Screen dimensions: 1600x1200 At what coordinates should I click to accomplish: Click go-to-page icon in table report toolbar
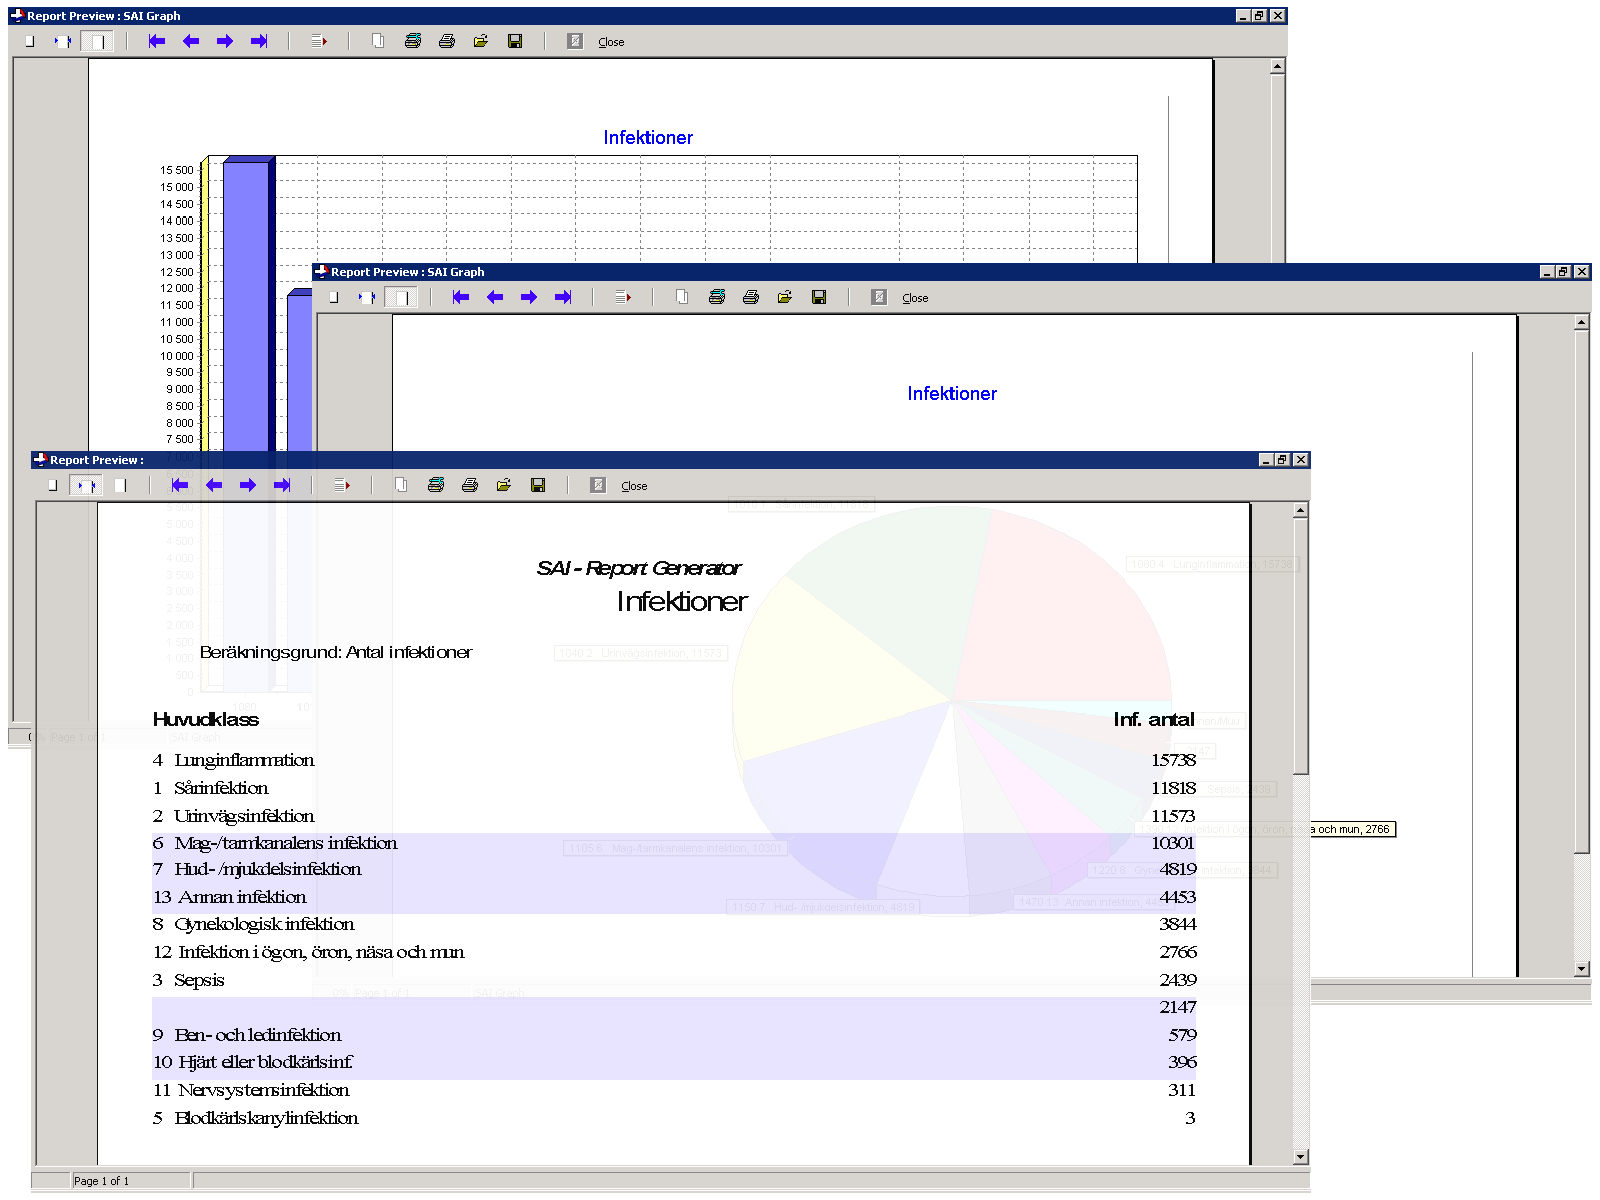[342, 485]
